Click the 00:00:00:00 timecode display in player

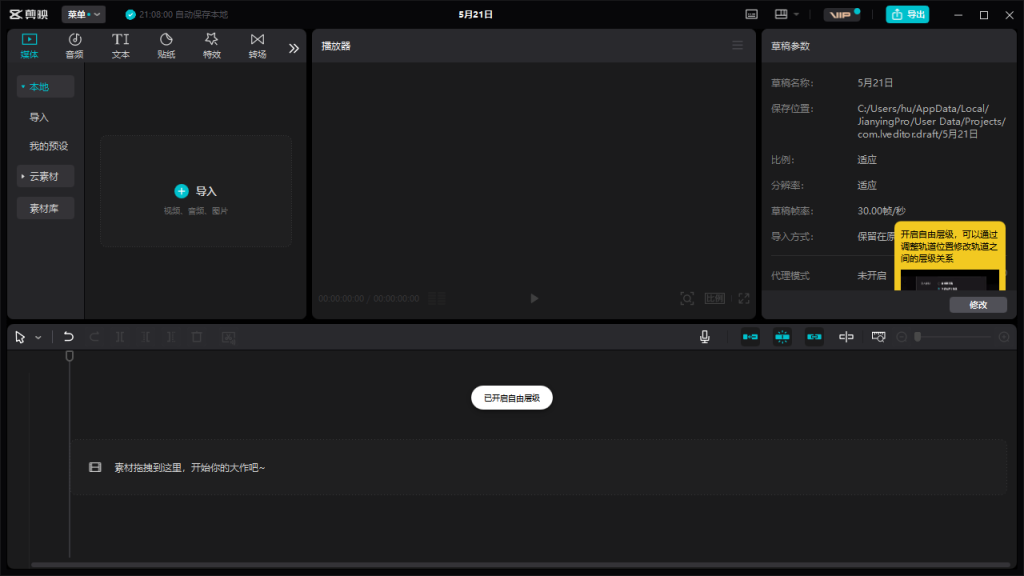pyautogui.click(x=342, y=298)
